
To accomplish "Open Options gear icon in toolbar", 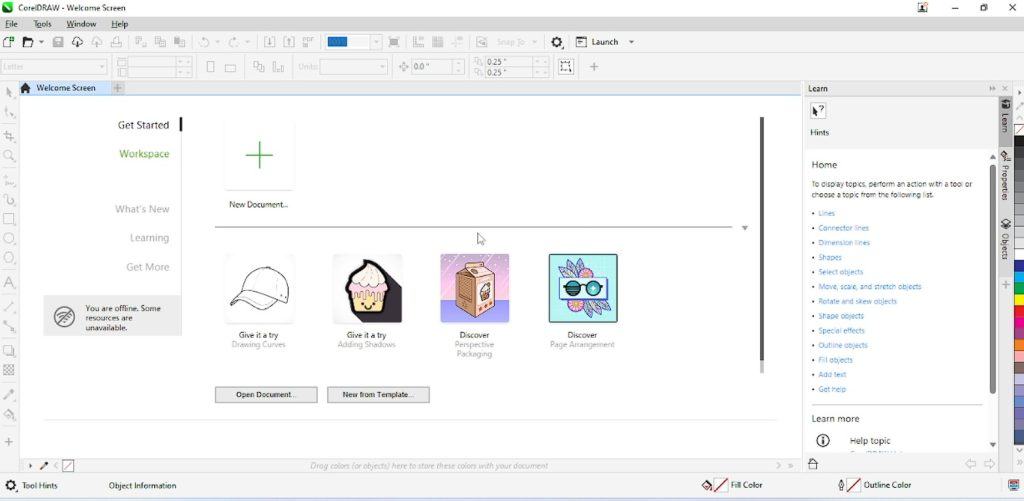I will (x=556, y=42).
